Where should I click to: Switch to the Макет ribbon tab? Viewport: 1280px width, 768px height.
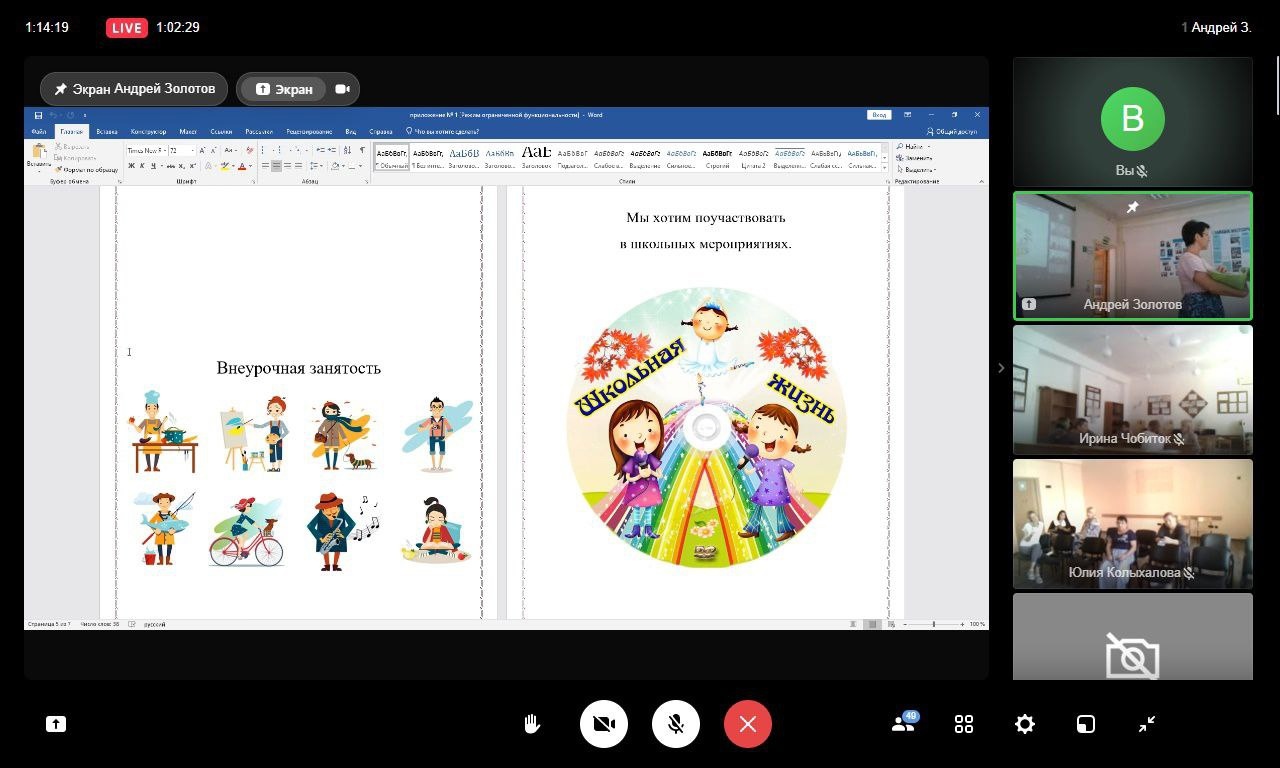188,131
